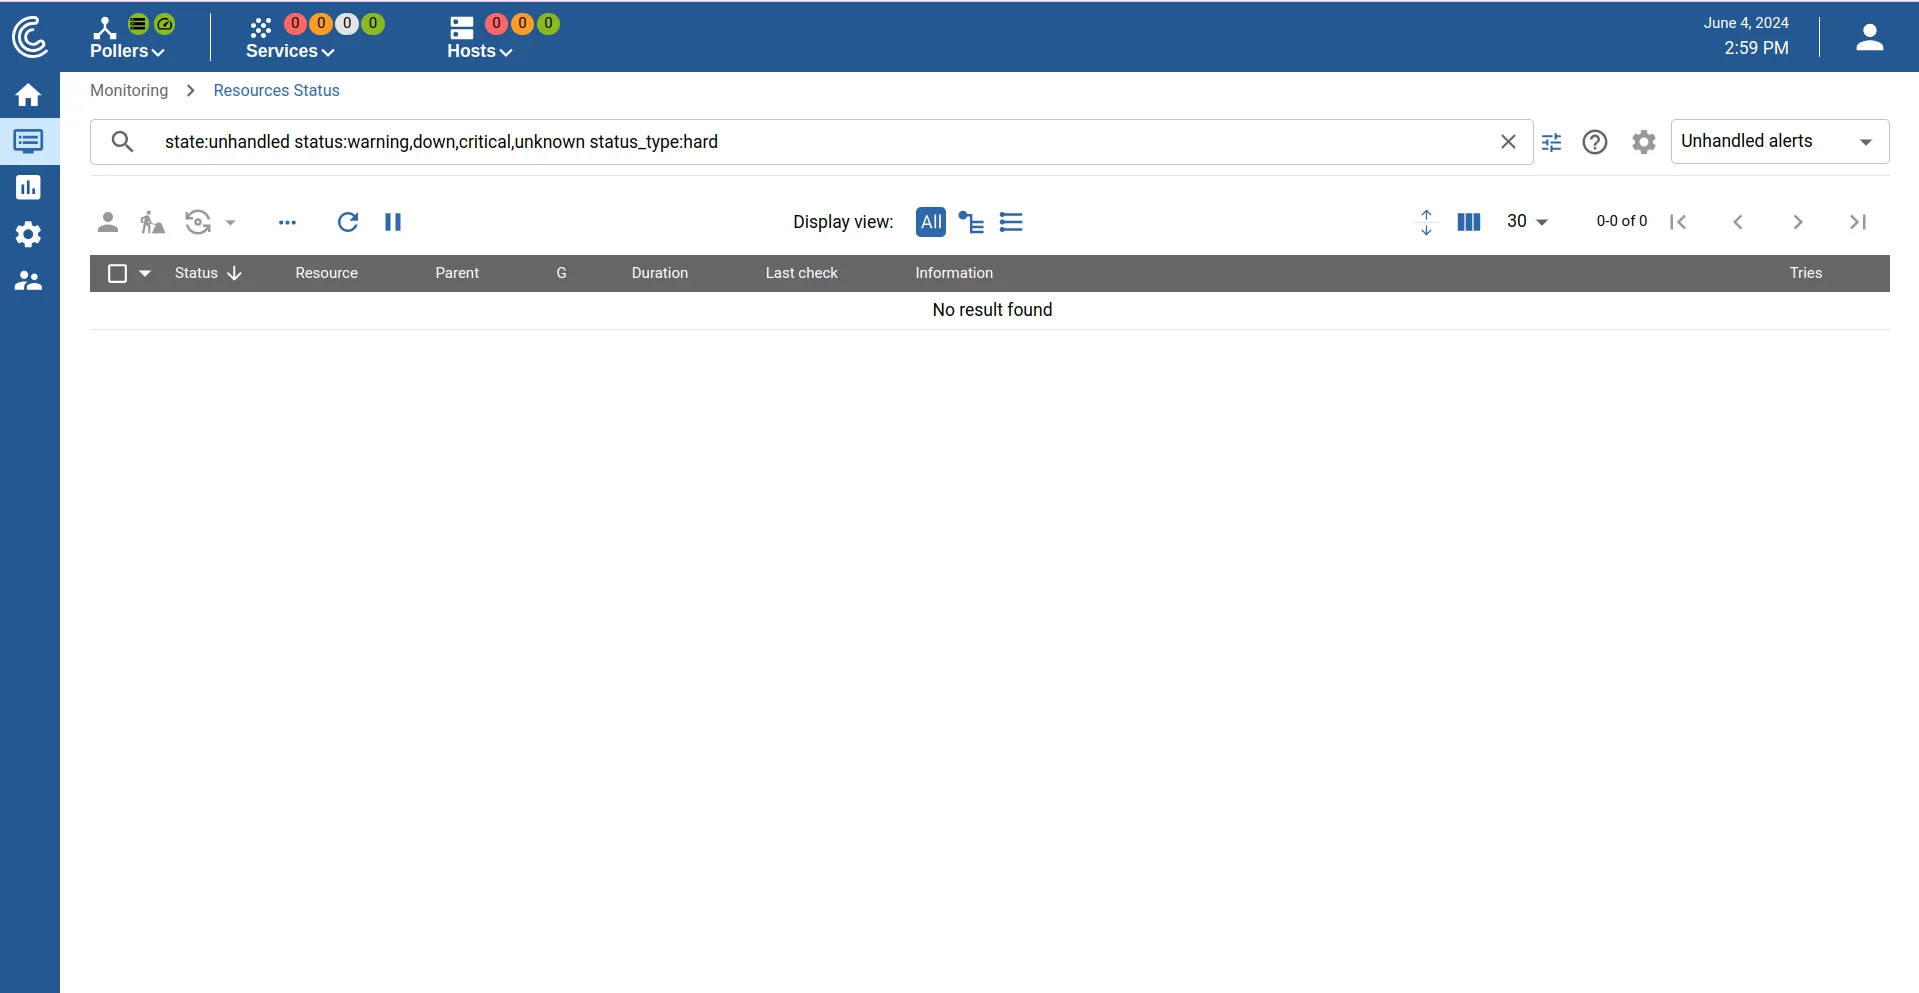The height and width of the screenshot is (993, 1919).
Task: Click the set downtime icon
Action: (x=152, y=222)
